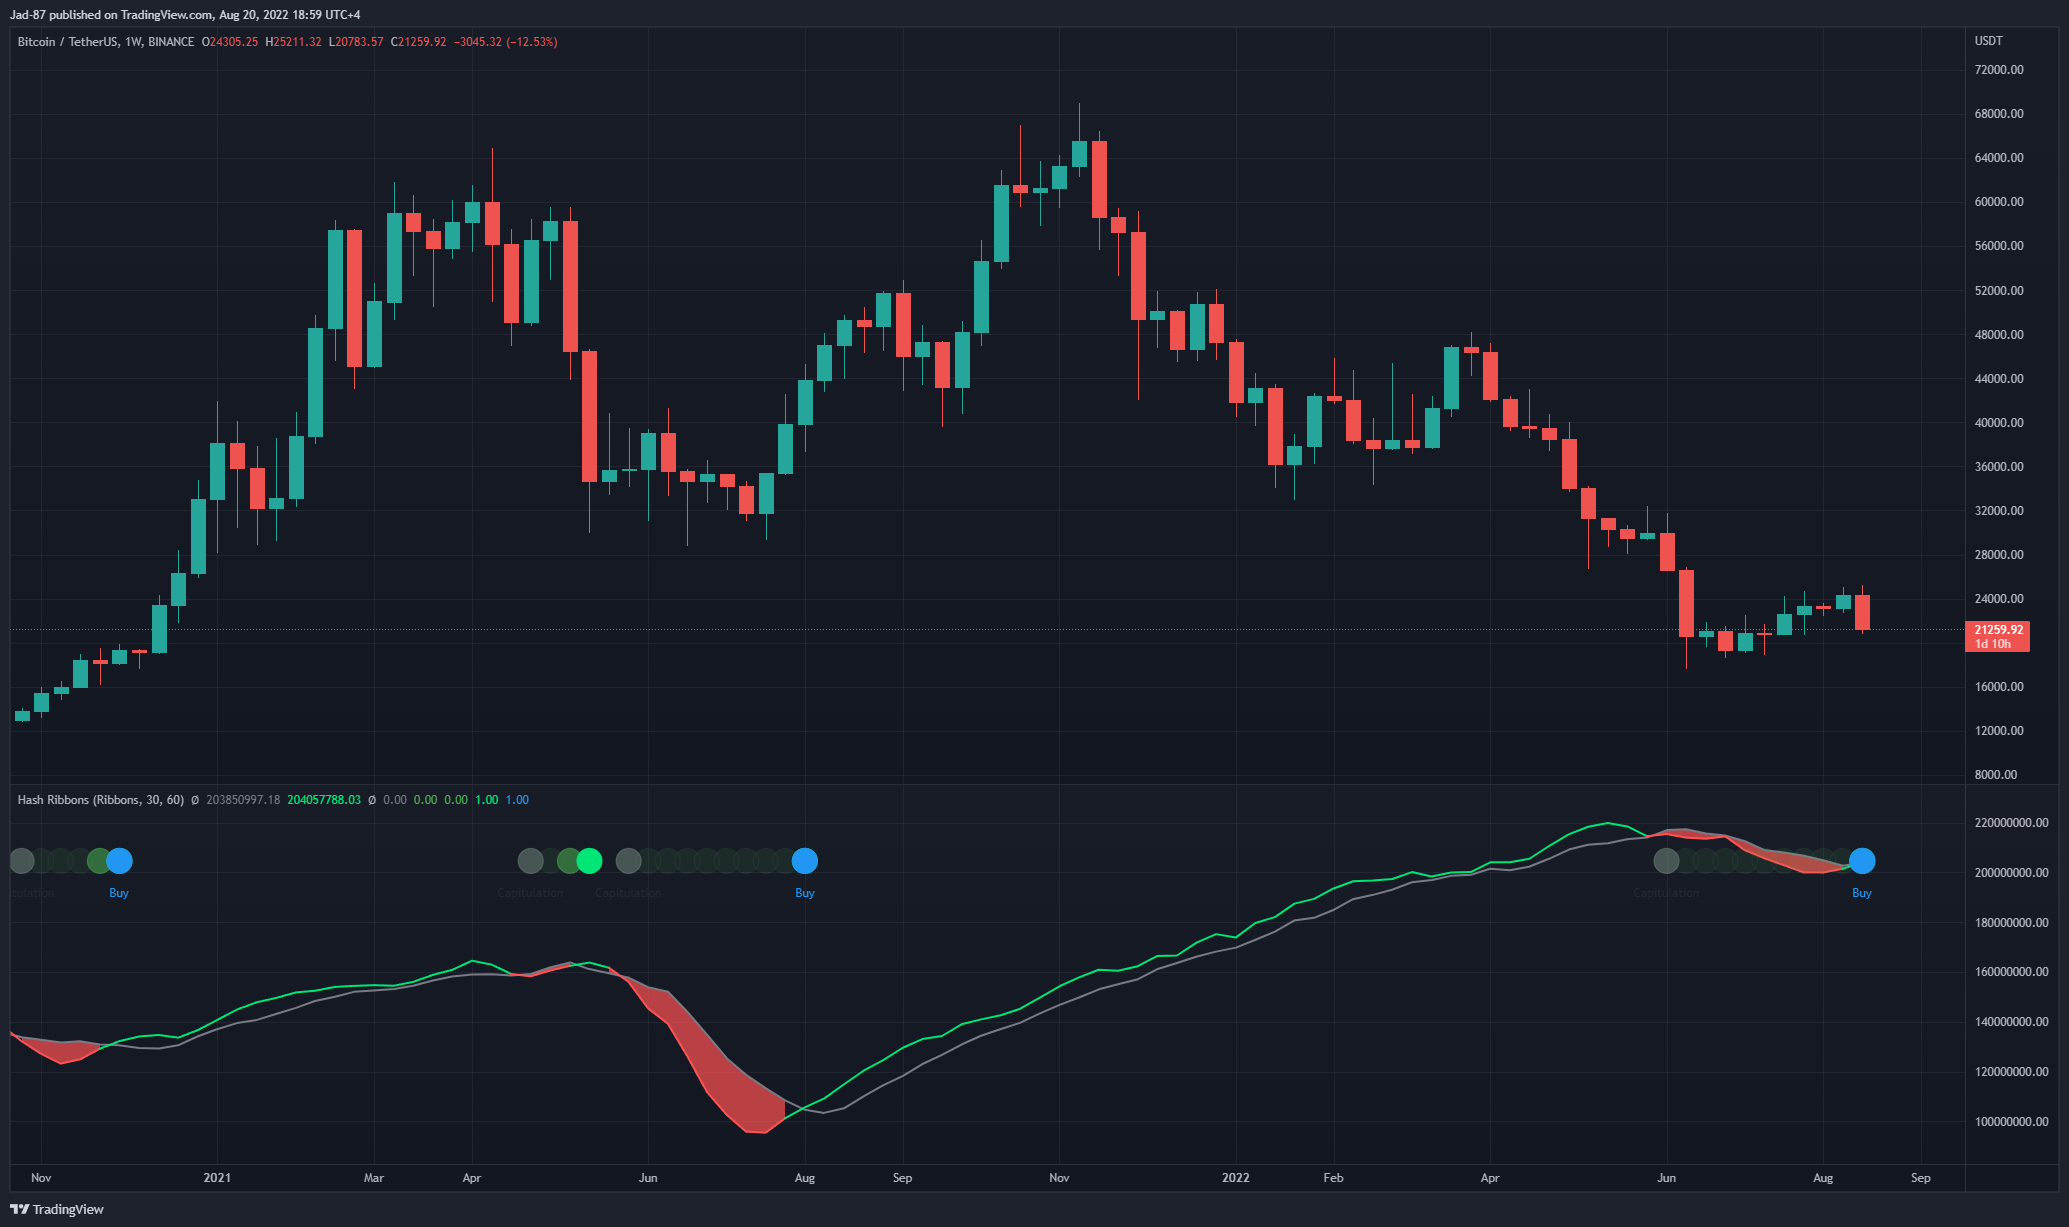Image resolution: width=2069 pixels, height=1227 pixels.
Task: Click the faded Capitulation label near June 2022
Action: (x=1666, y=893)
